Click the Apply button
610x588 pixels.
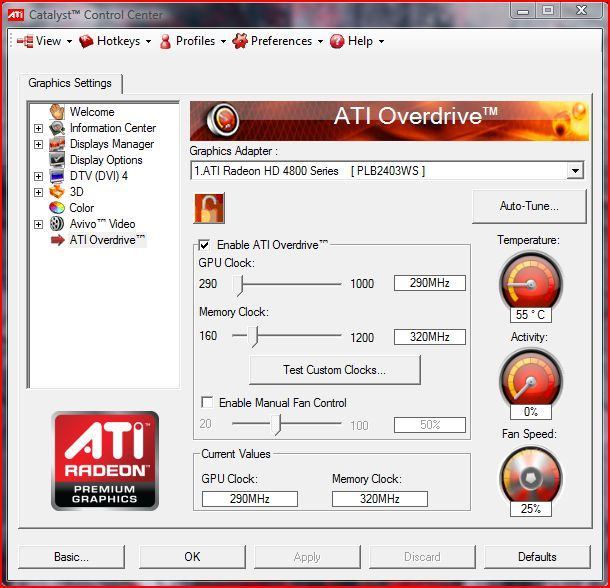point(307,557)
